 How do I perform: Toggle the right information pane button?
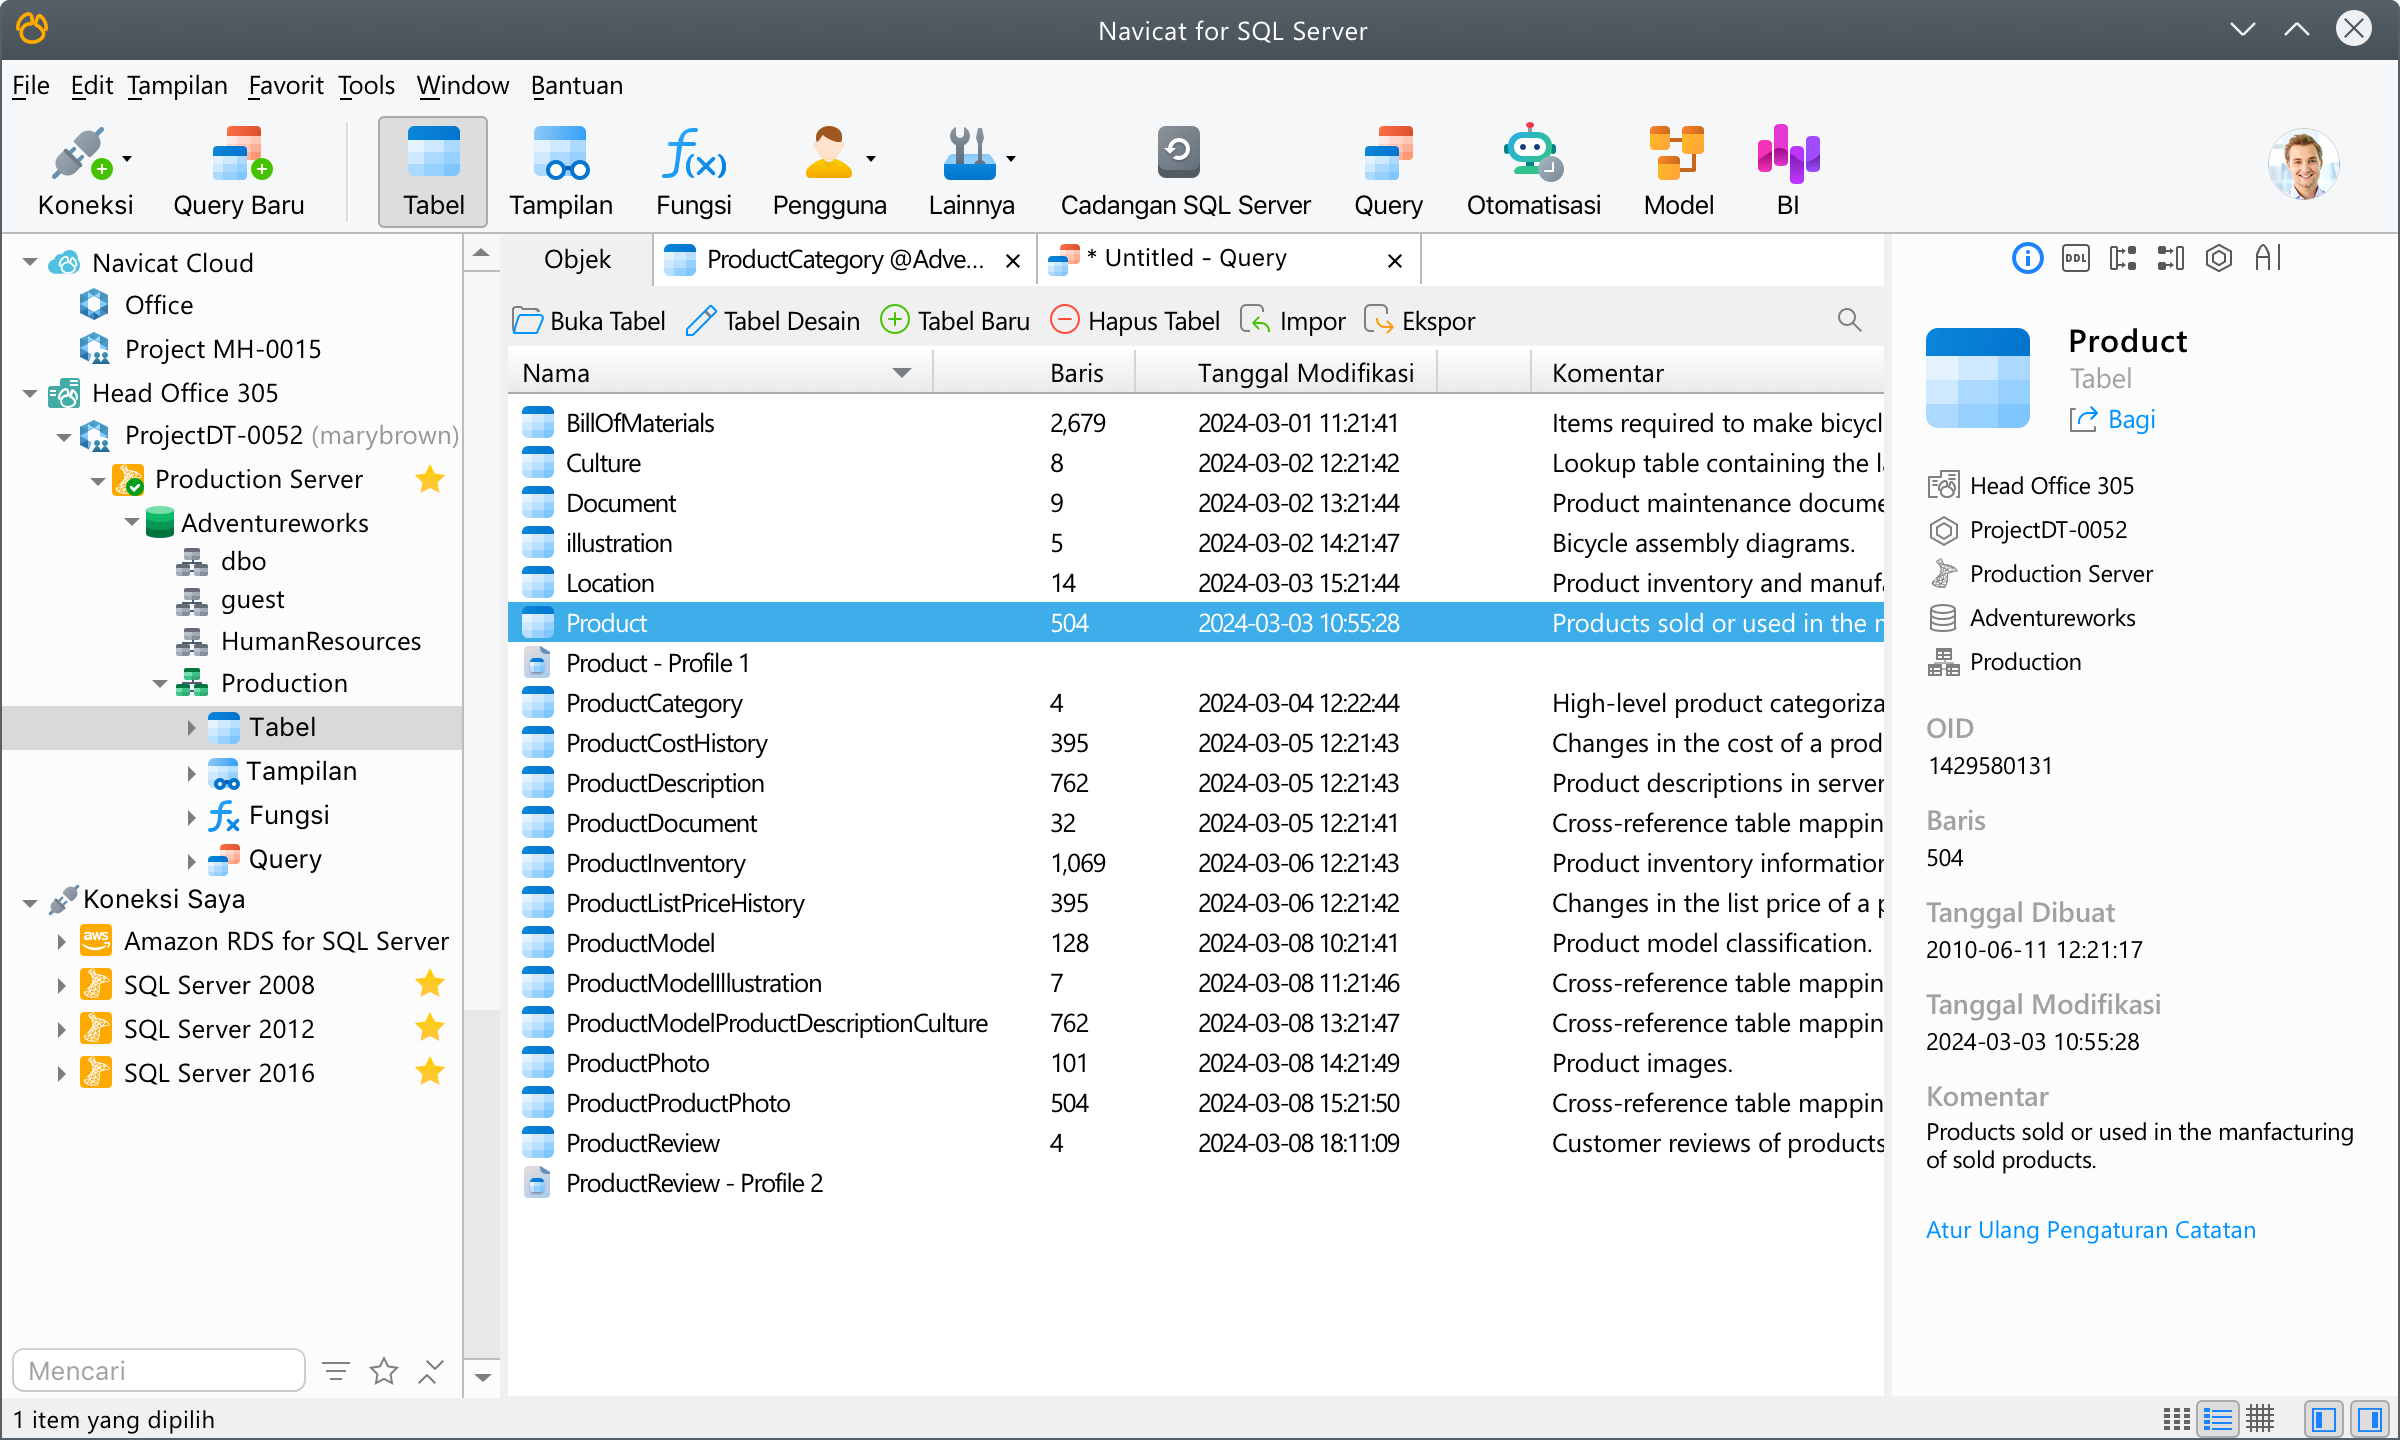[2369, 1419]
